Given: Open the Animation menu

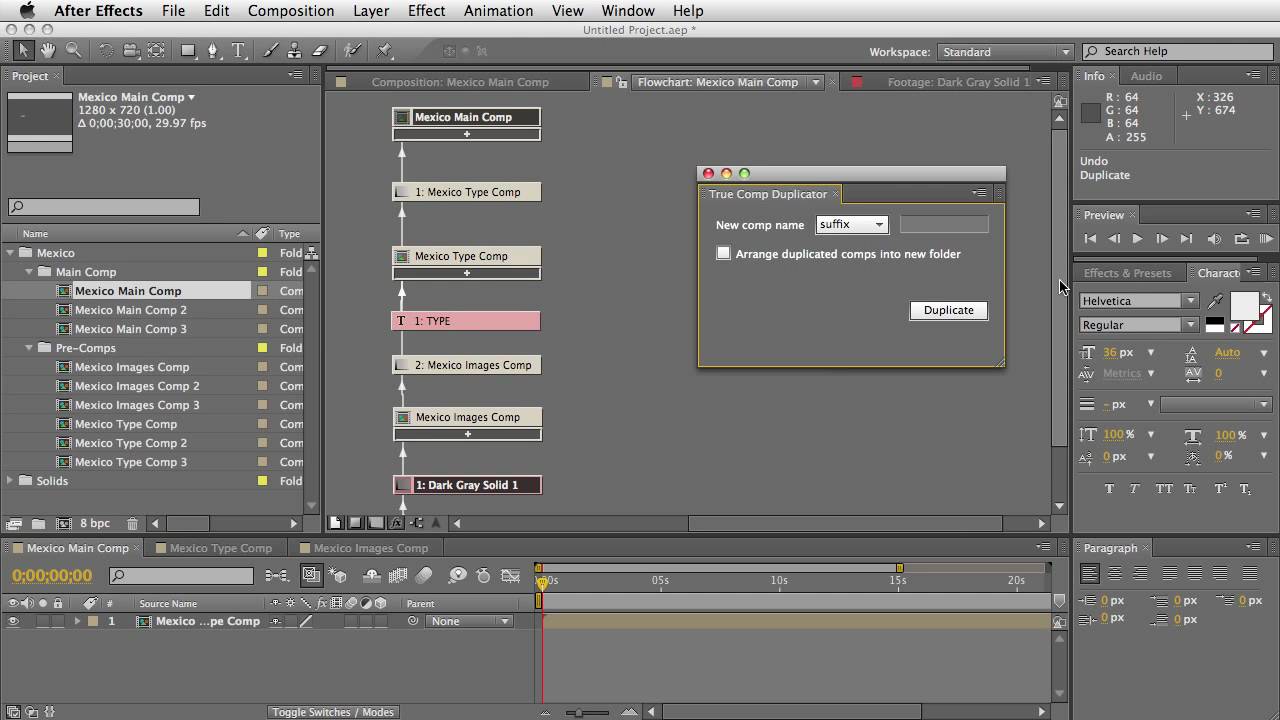Looking at the screenshot, I should tap(498, 11).
